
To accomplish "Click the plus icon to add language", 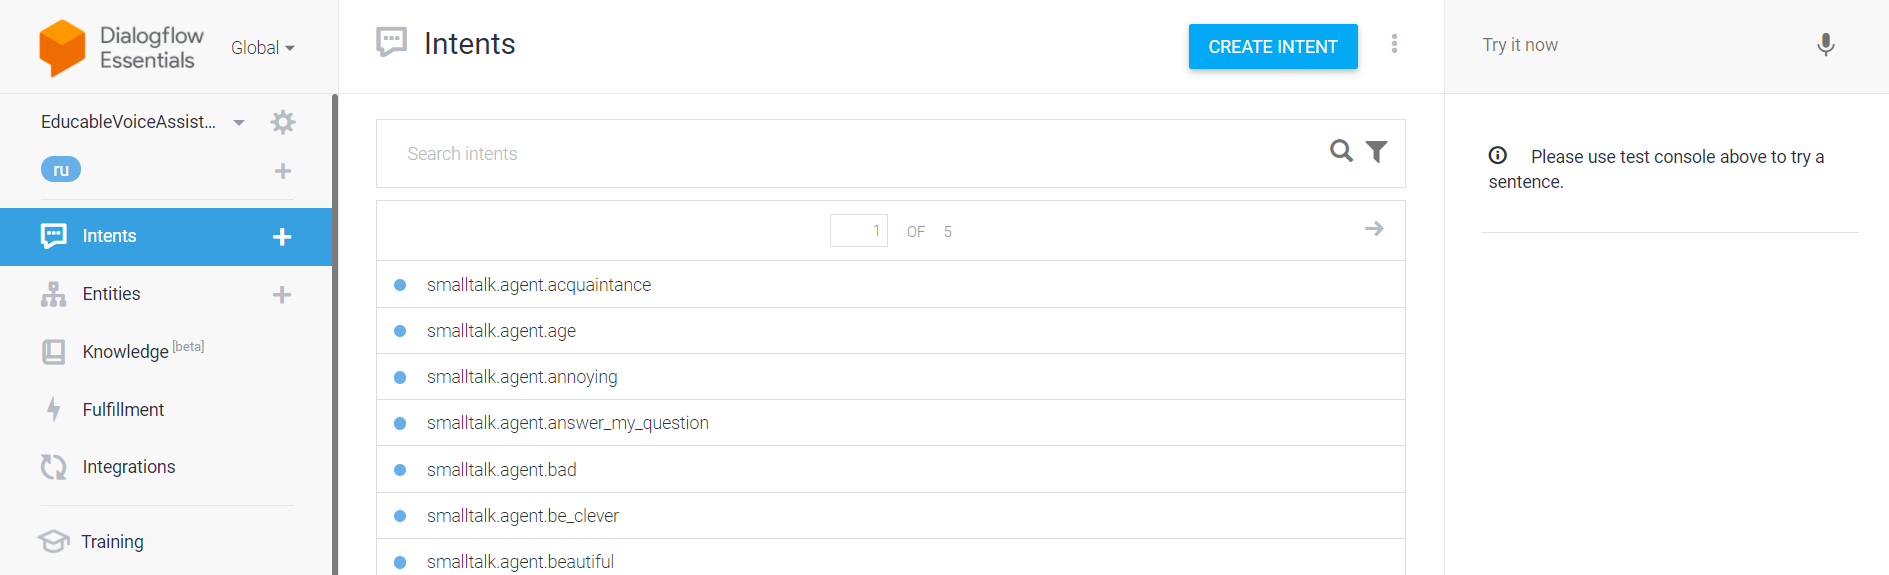I will pyautogui.click(x=283, y=171).
